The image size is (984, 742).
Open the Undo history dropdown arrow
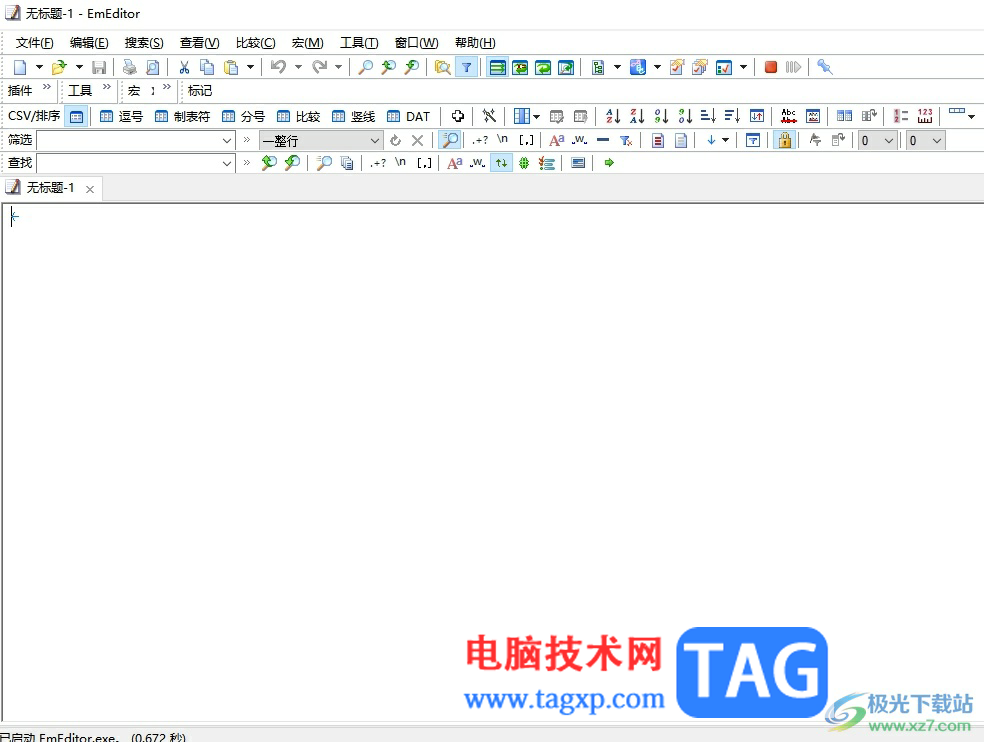[x=298, y=67]
